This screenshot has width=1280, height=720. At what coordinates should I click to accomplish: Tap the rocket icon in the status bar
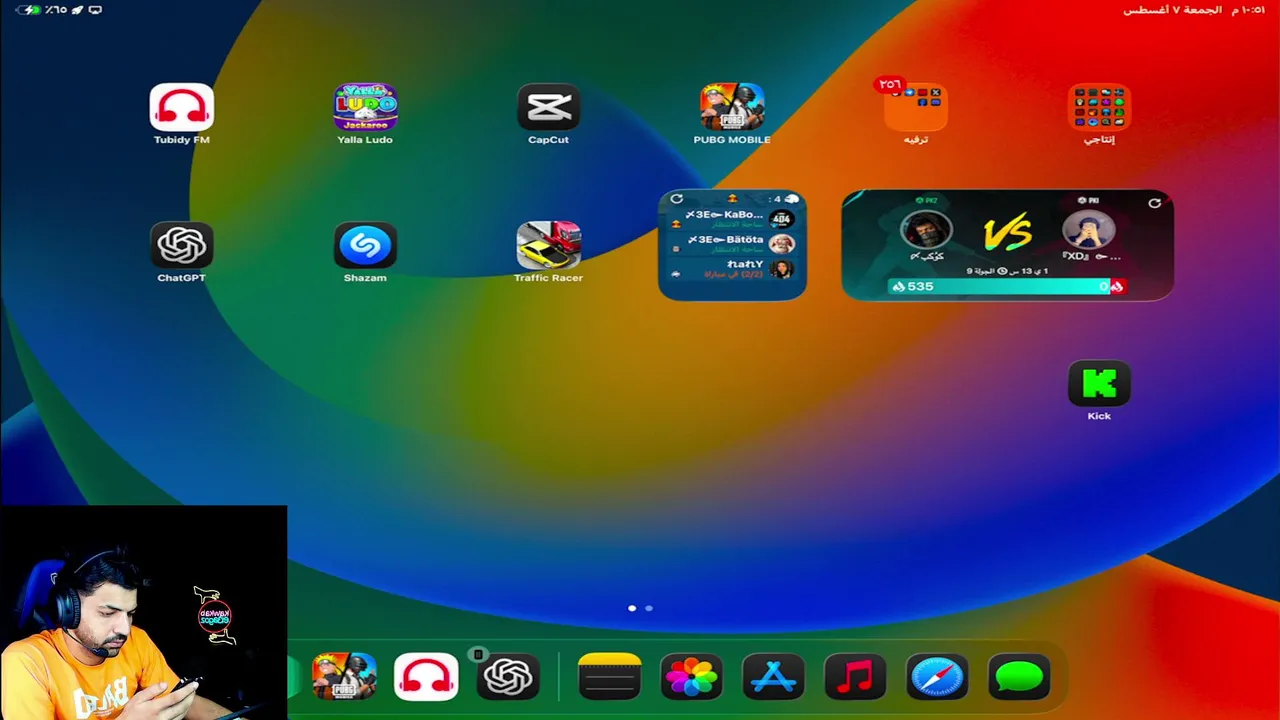[x=77, y=10]
